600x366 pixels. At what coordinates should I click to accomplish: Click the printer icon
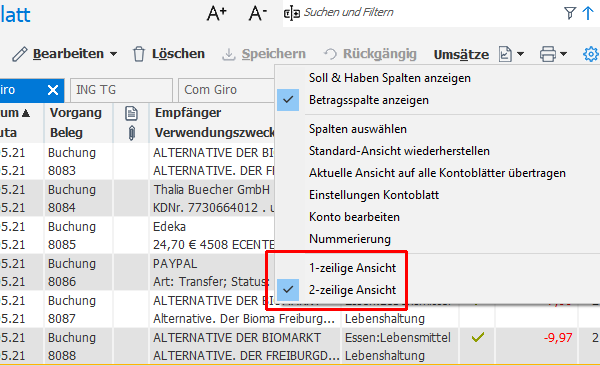548,54
